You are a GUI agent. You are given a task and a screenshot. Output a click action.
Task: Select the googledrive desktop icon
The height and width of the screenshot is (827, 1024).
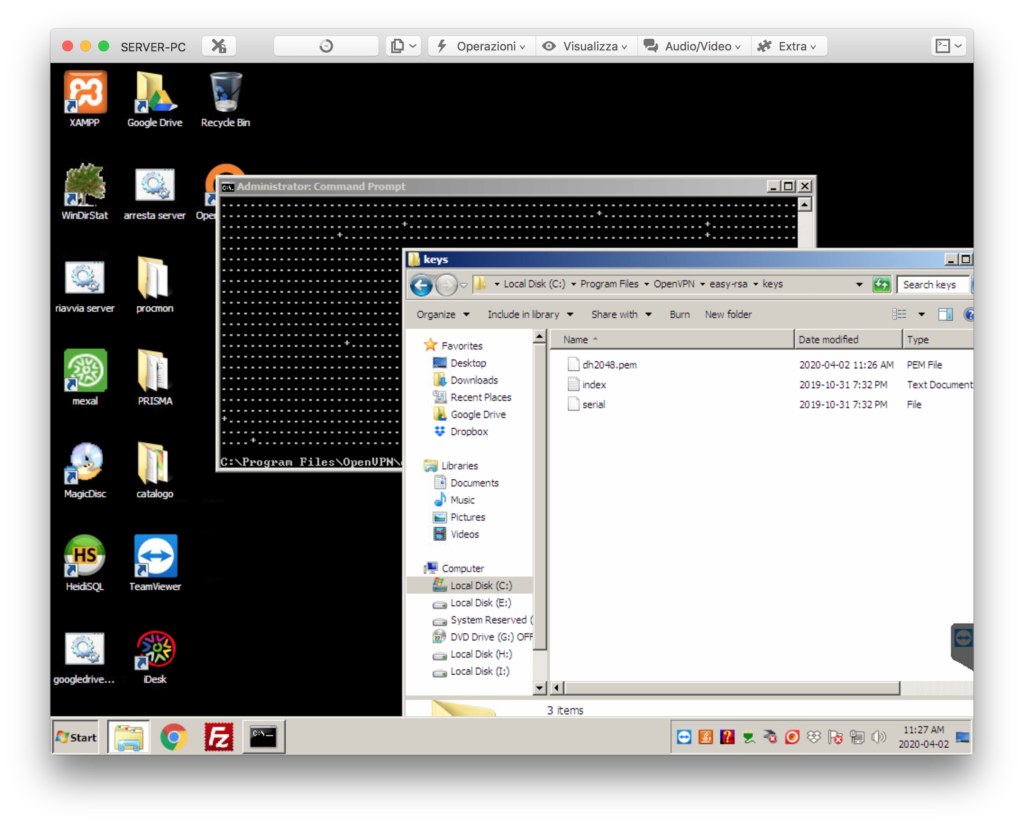(x=84, y=657)
